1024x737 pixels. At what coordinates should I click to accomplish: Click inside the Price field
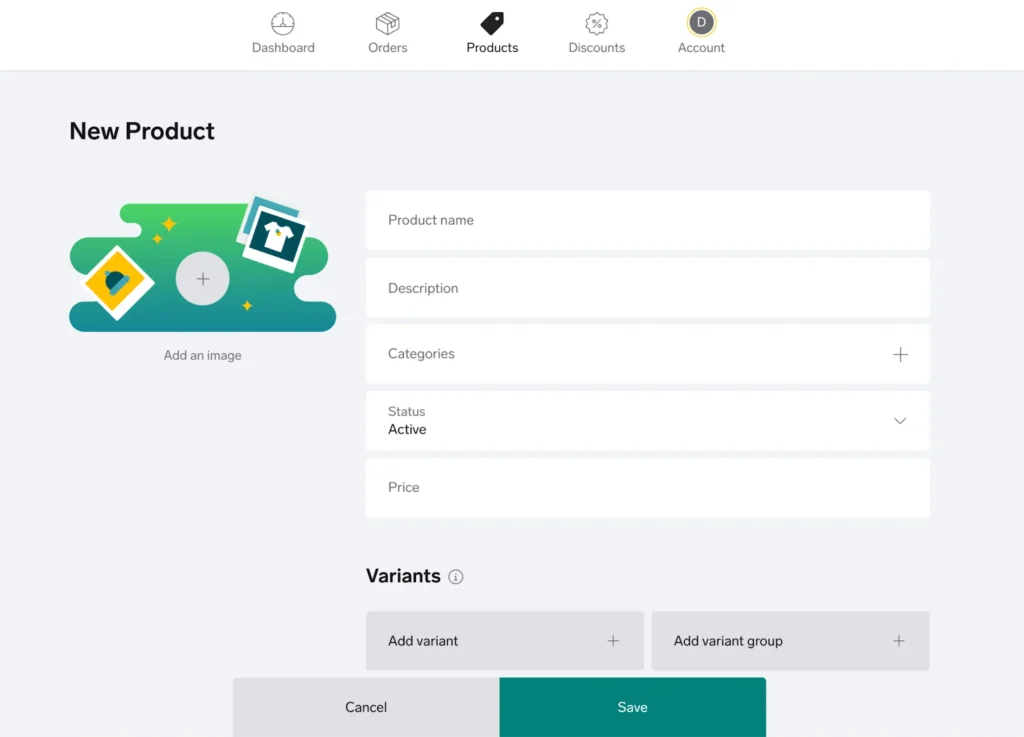click(x=648, y=487)
